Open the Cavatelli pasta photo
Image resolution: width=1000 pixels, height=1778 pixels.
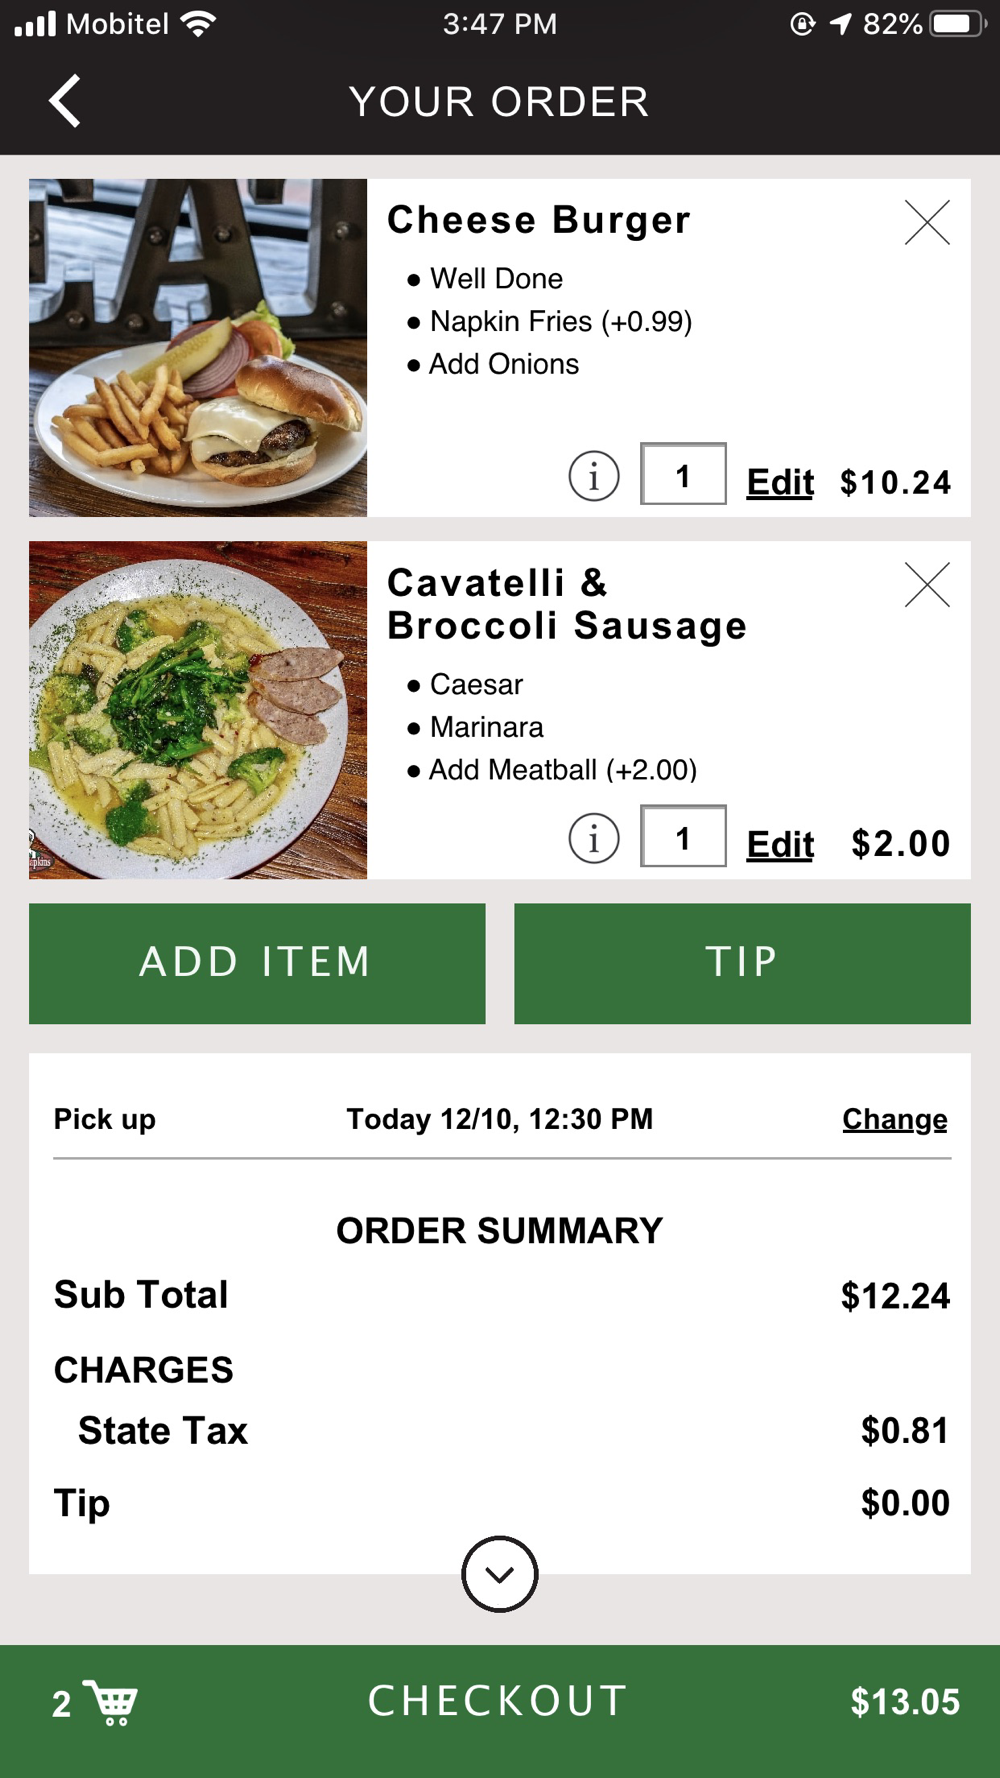click(x=198, y=710)
